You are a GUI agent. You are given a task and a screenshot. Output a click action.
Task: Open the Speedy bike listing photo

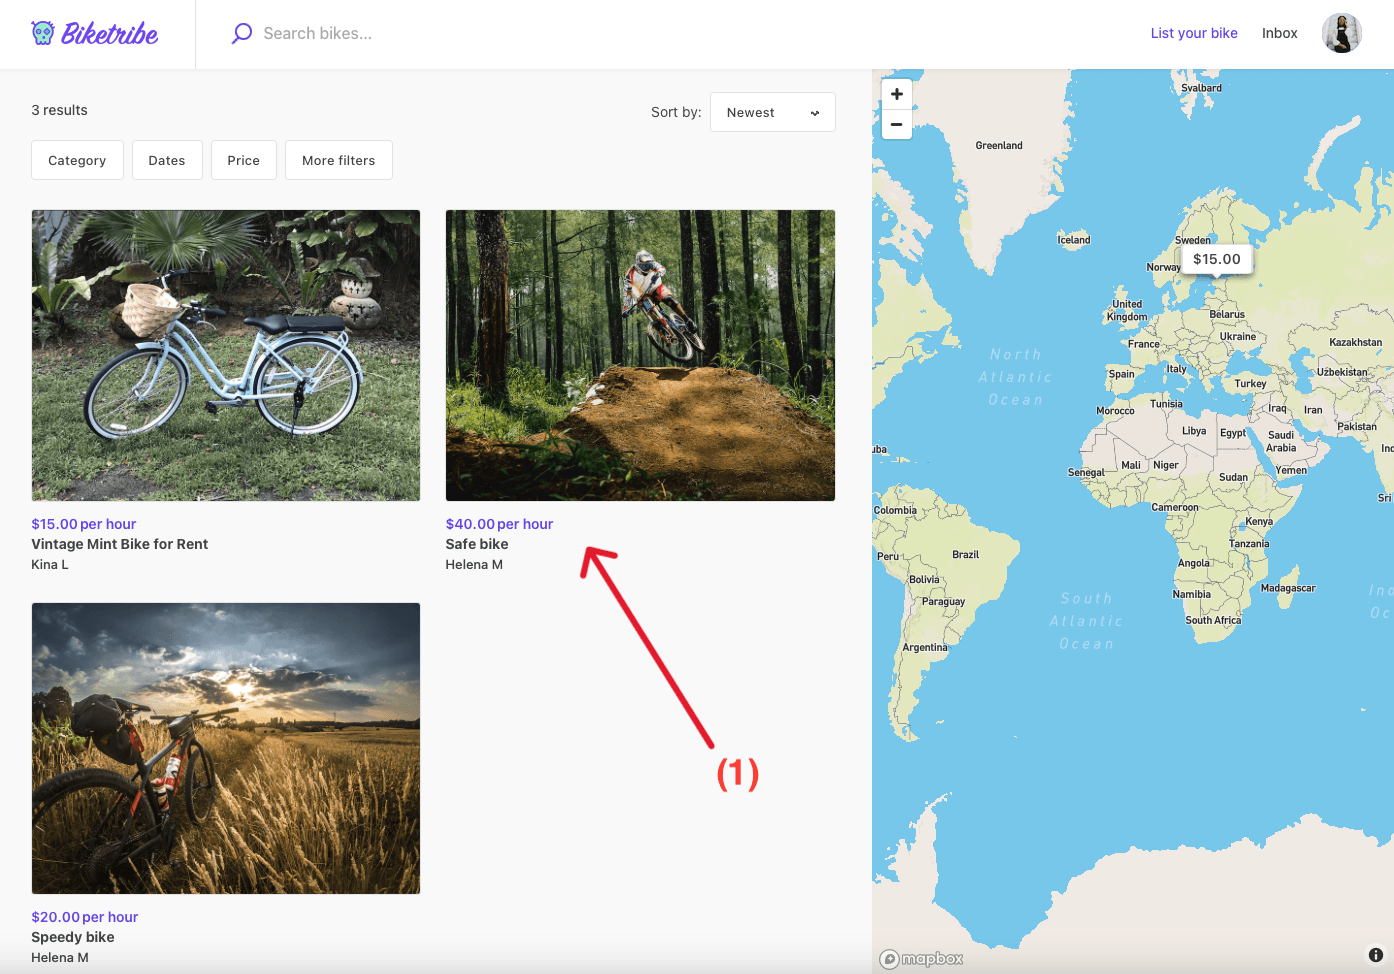pyautogui.click(x=226, y=748)
